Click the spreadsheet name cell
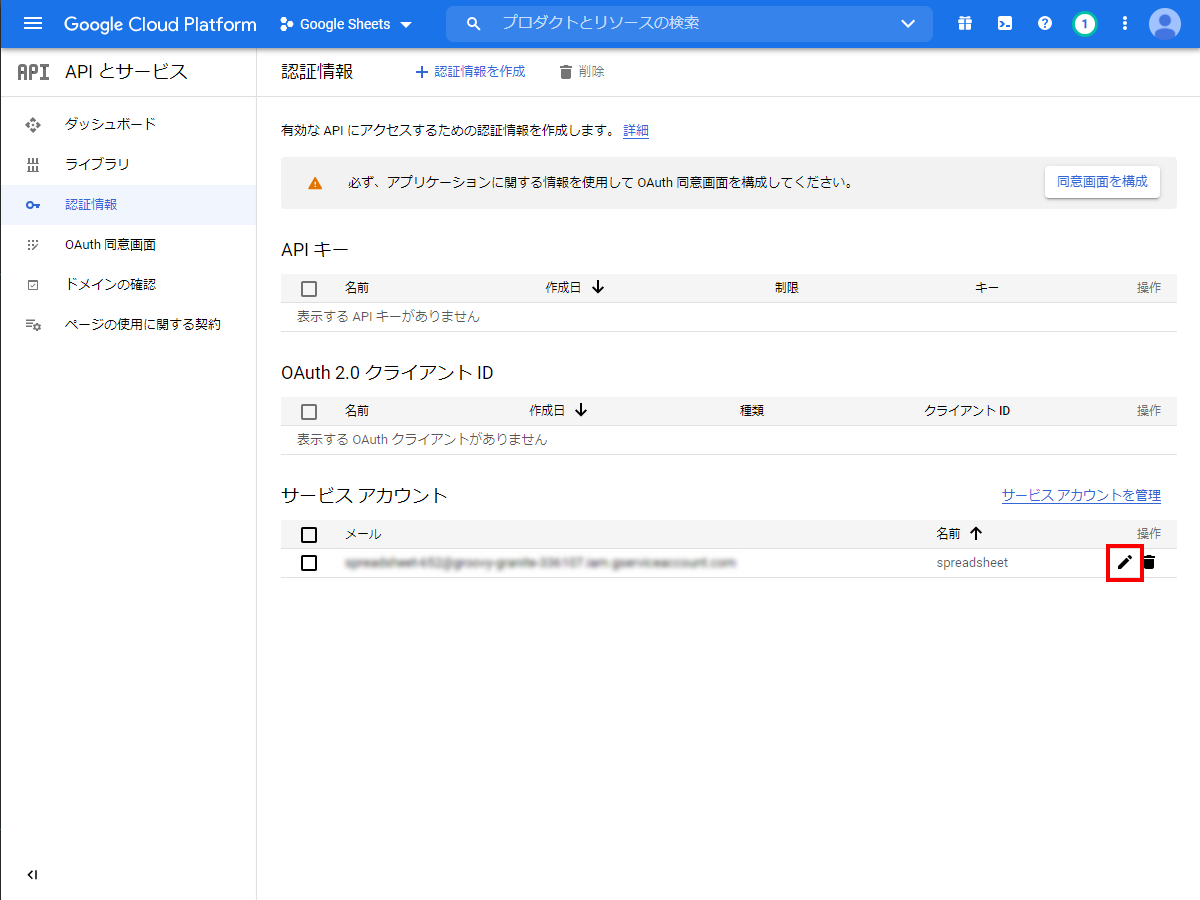Screen dimensions: 1200x900 point(972,563)
